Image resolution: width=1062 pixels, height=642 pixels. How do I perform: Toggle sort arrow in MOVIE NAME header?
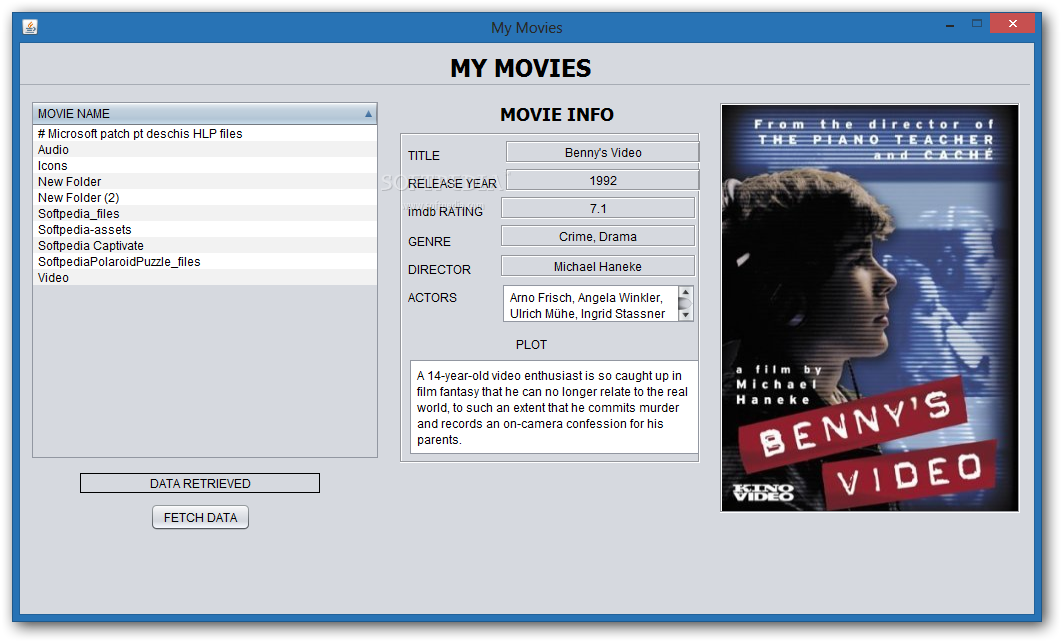point(368,114)
